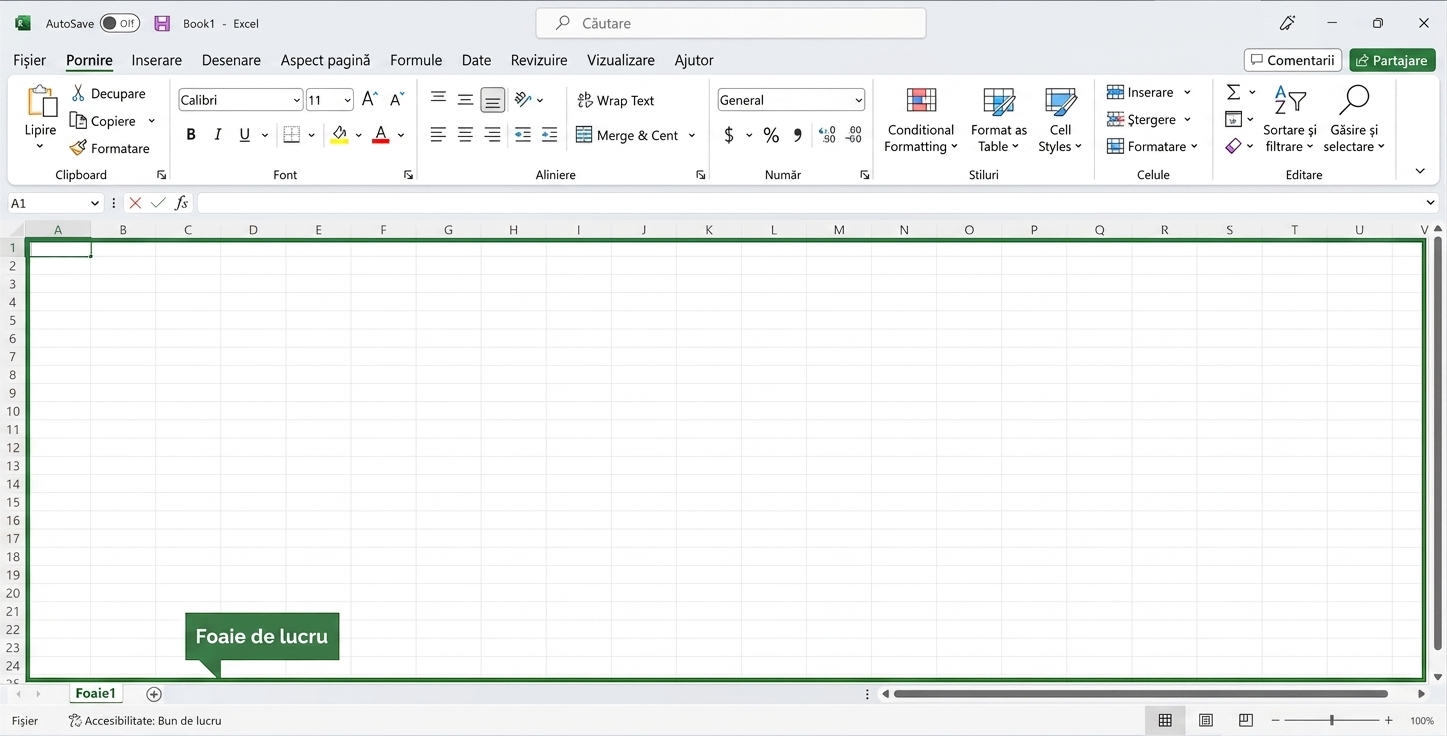Screen dimensions: 1447x736
Task: Open the font name Calibri combo box
Action: [x=240, y=100]
